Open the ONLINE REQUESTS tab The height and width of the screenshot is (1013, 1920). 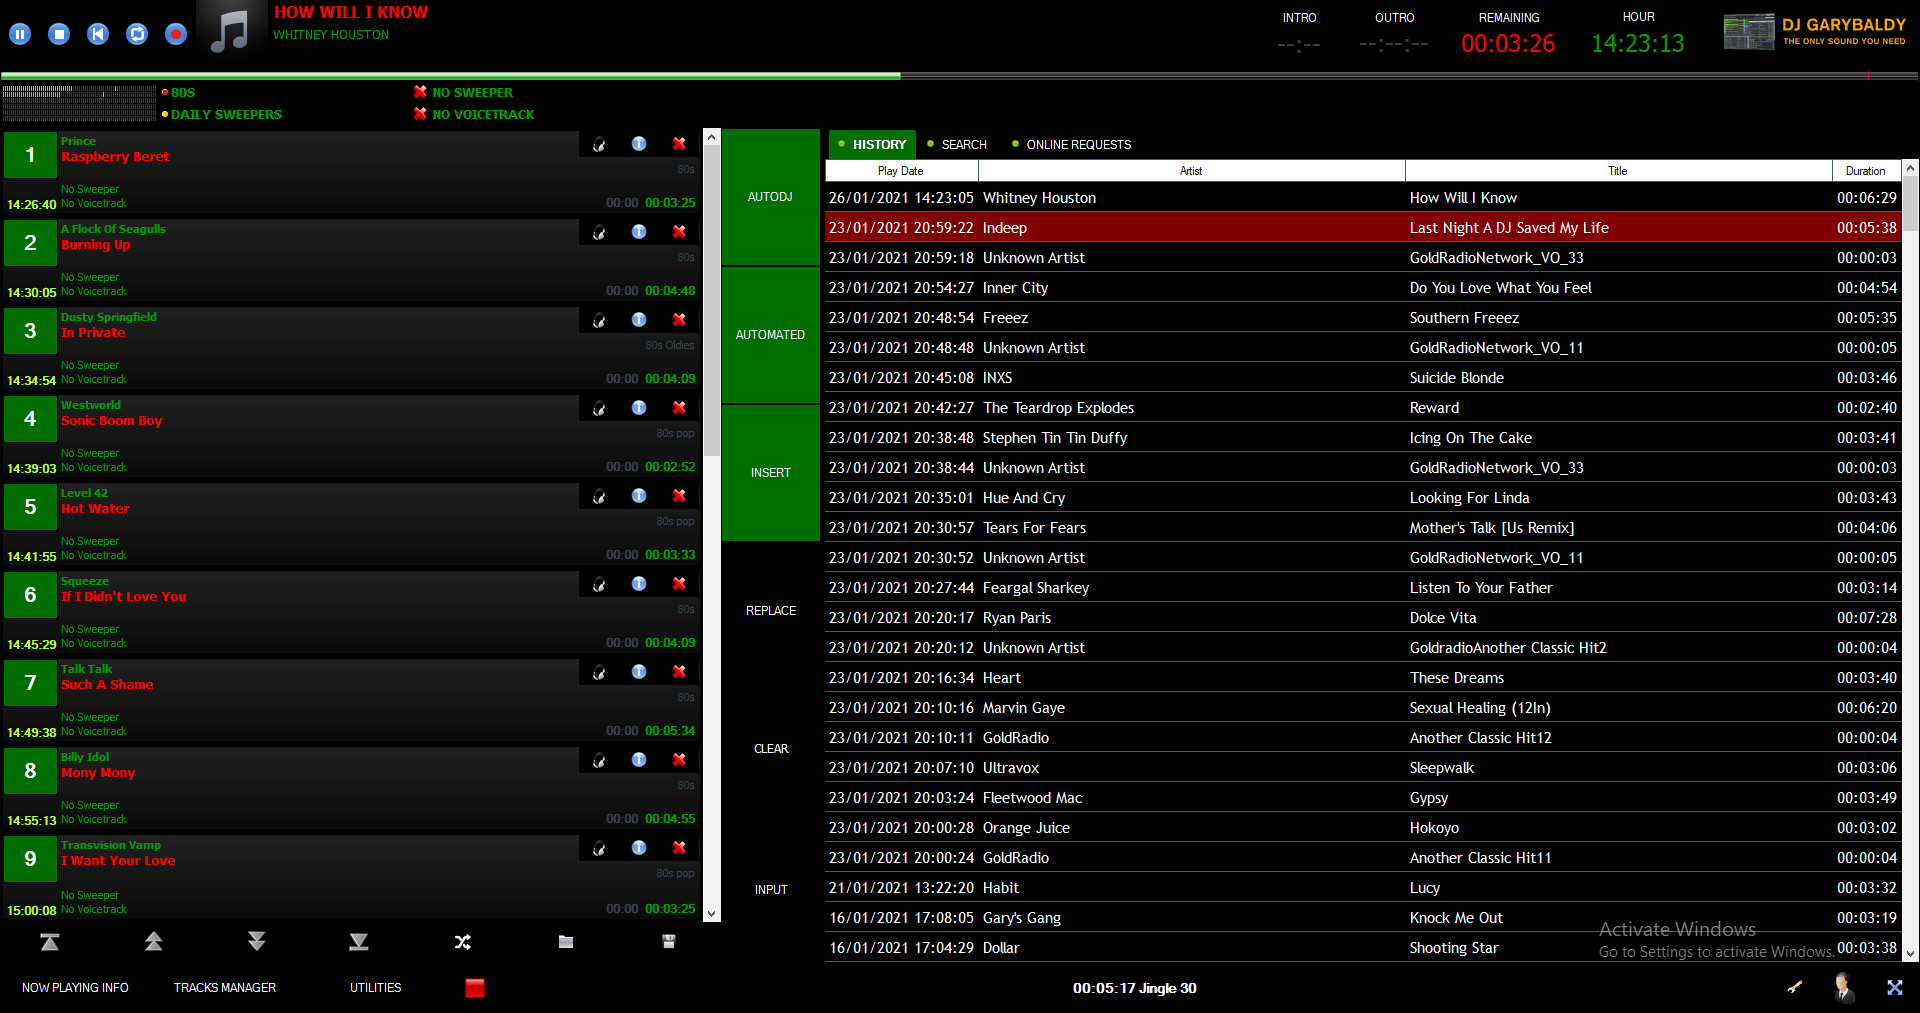click(1077, 144)
